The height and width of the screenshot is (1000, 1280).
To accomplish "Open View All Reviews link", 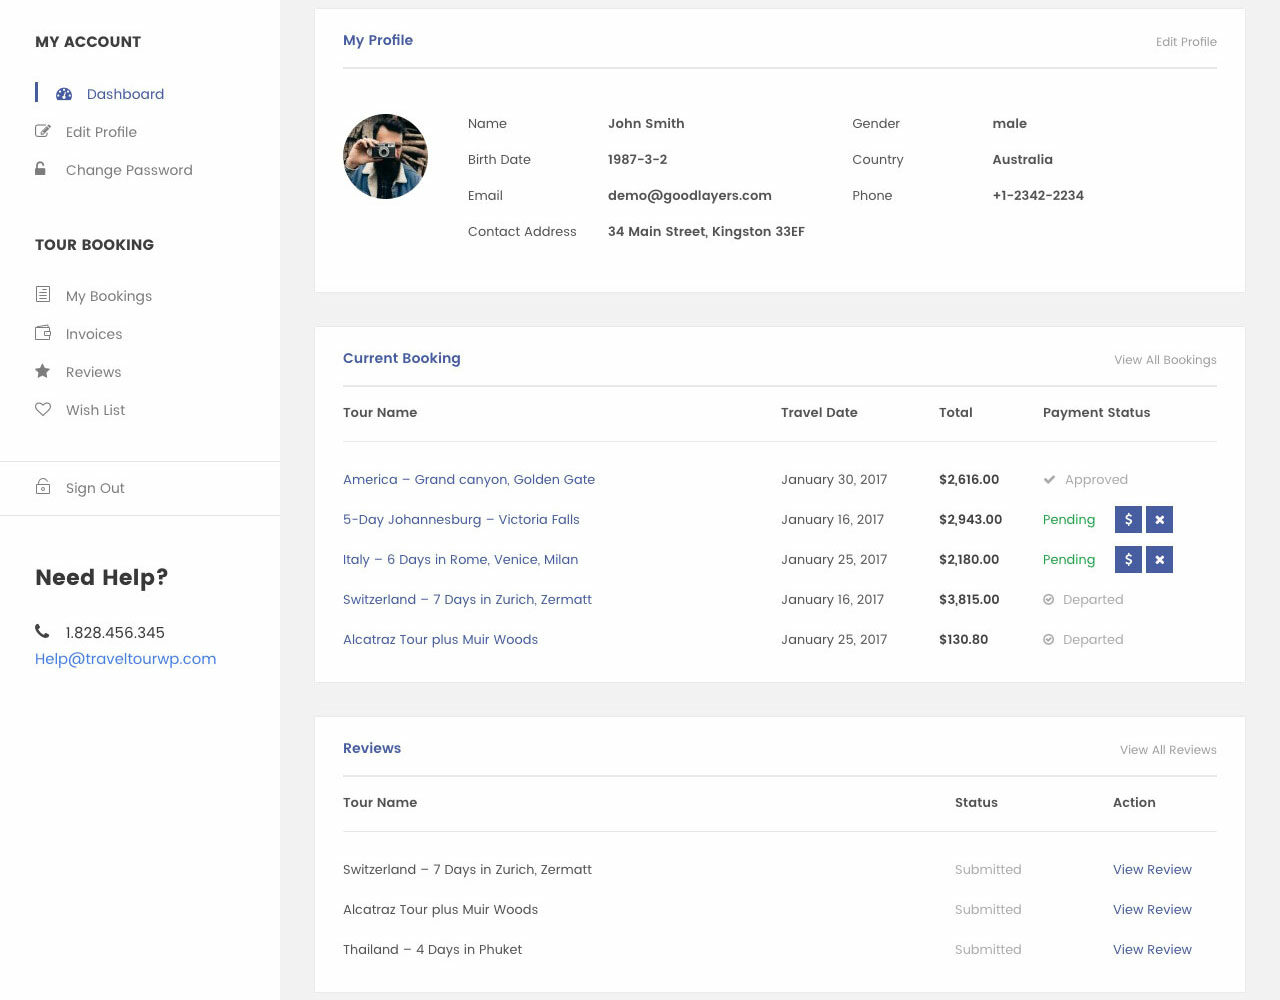I will (x=1168, y=750).
